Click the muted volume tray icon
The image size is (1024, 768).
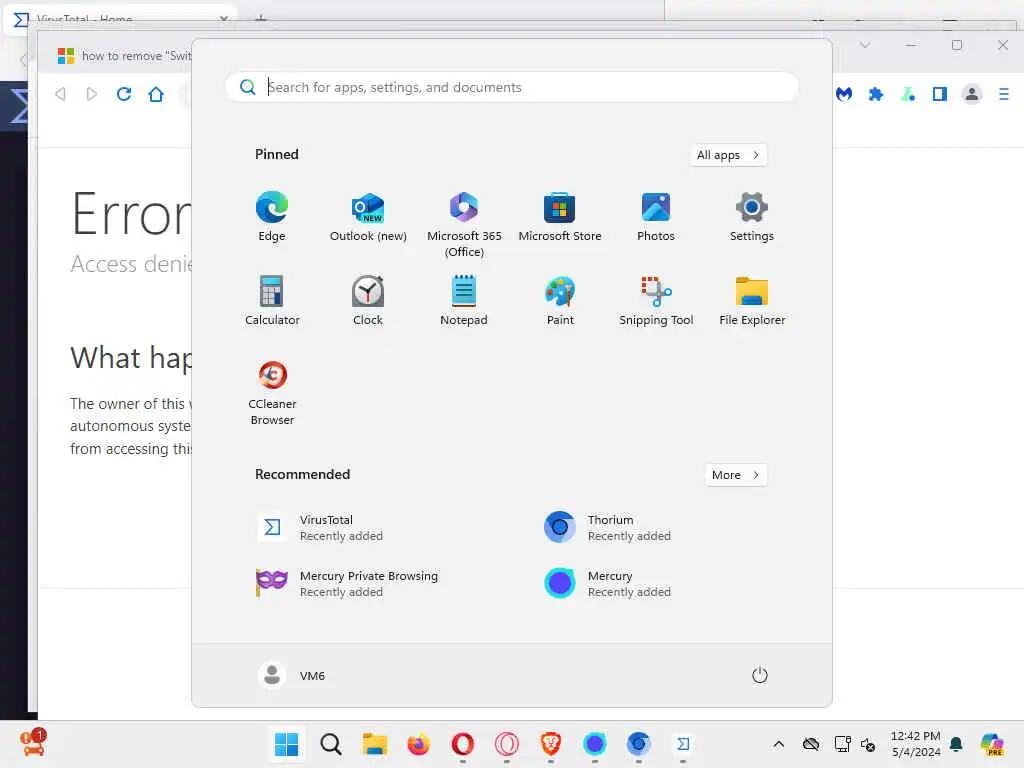click(867, 744)
